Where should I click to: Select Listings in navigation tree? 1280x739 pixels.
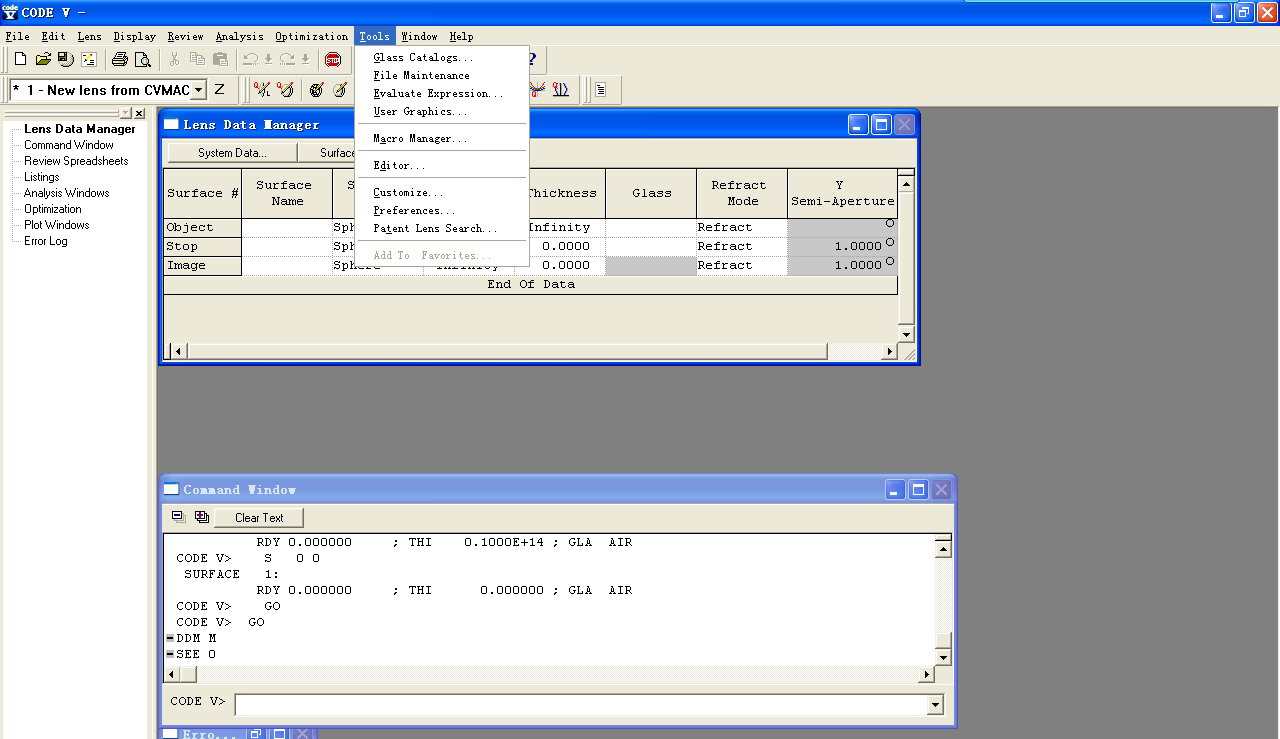point(42,177)
